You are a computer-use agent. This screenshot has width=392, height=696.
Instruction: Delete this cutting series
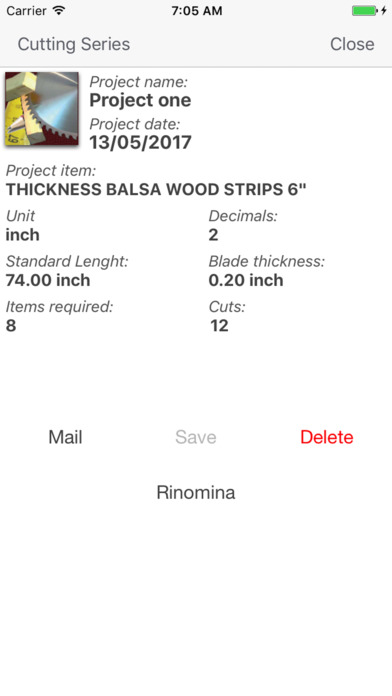point(327,437)
